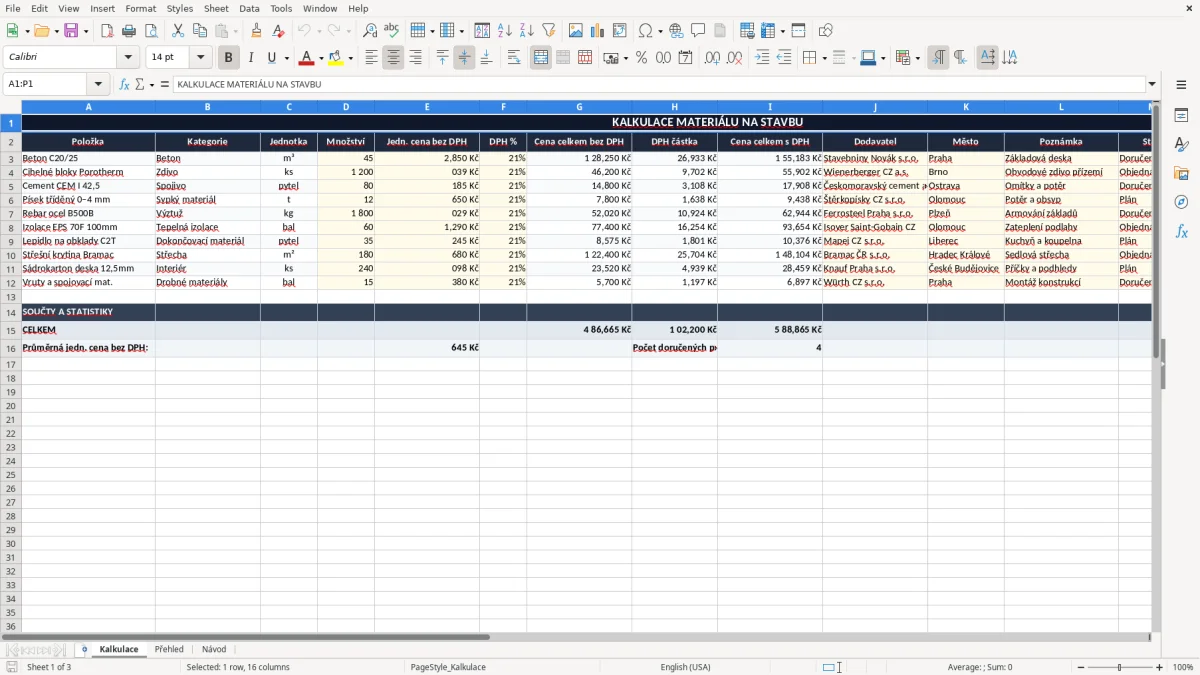
Task: Open Sidebar Gallery deck
Action: 1181,174
